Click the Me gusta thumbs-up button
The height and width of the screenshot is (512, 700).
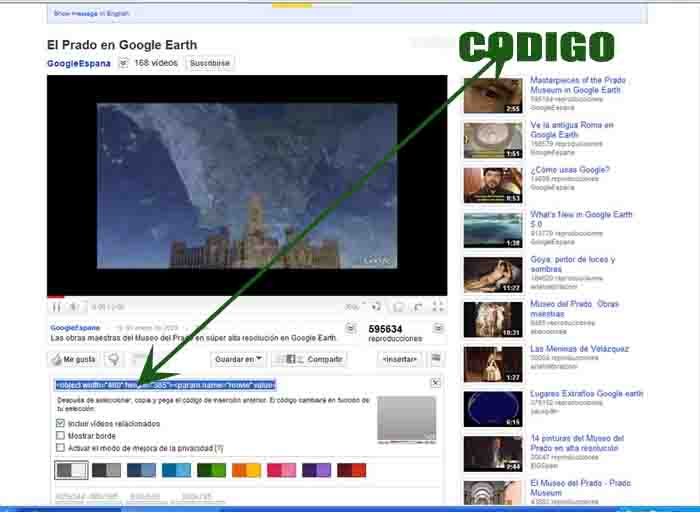point(74,359)
